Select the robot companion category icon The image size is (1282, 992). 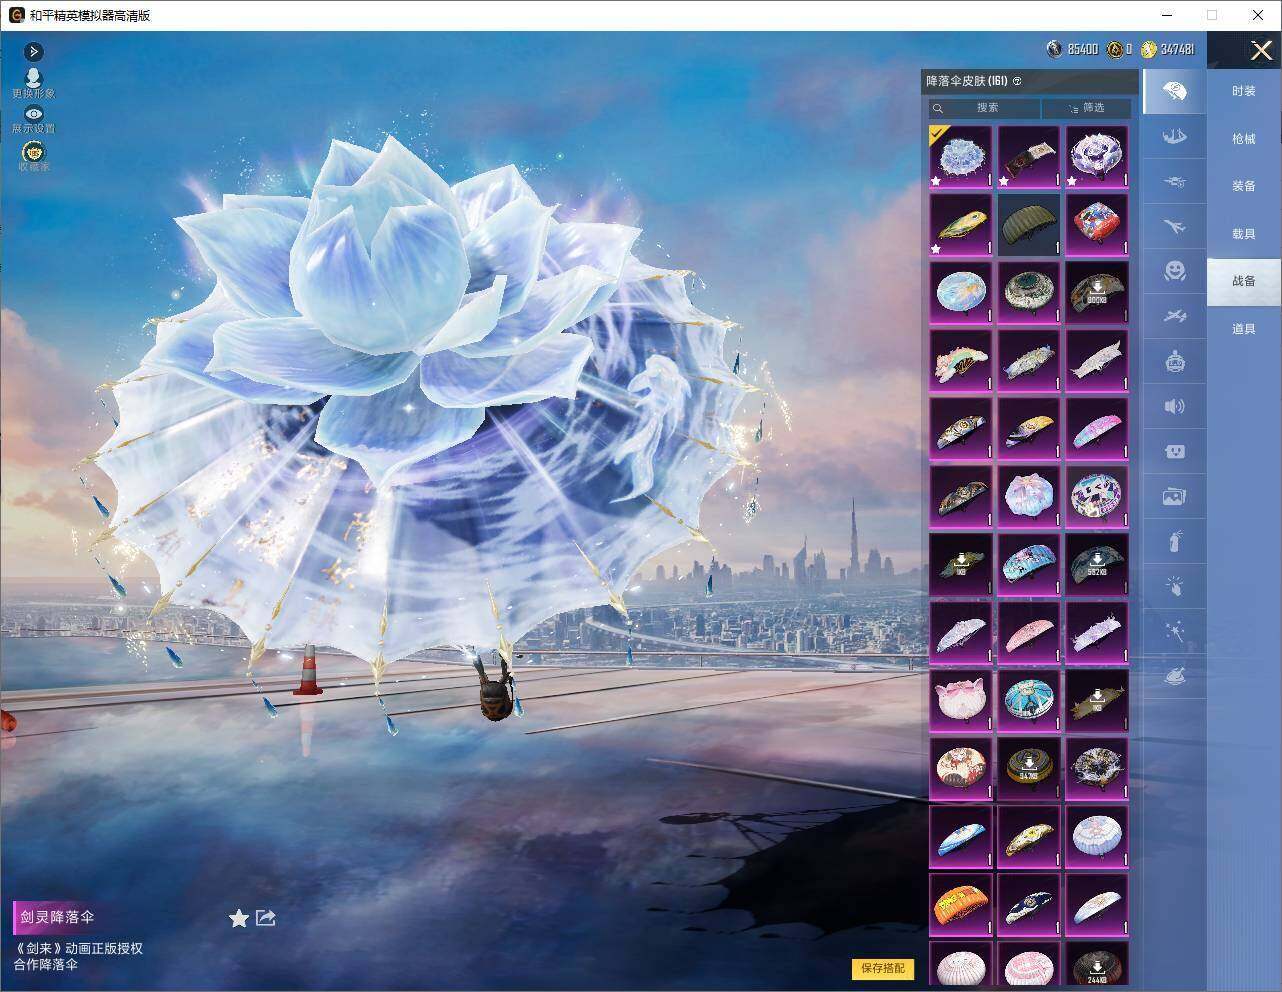click(x=1175, y=361)
